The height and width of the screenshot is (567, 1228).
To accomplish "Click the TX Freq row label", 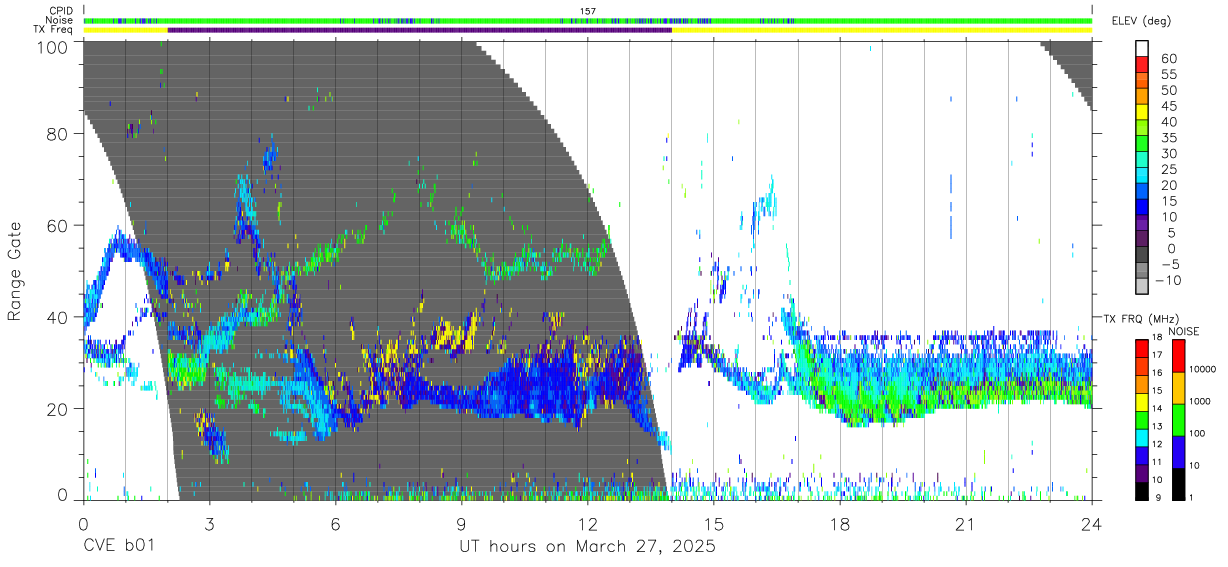I will pos(55,30).
